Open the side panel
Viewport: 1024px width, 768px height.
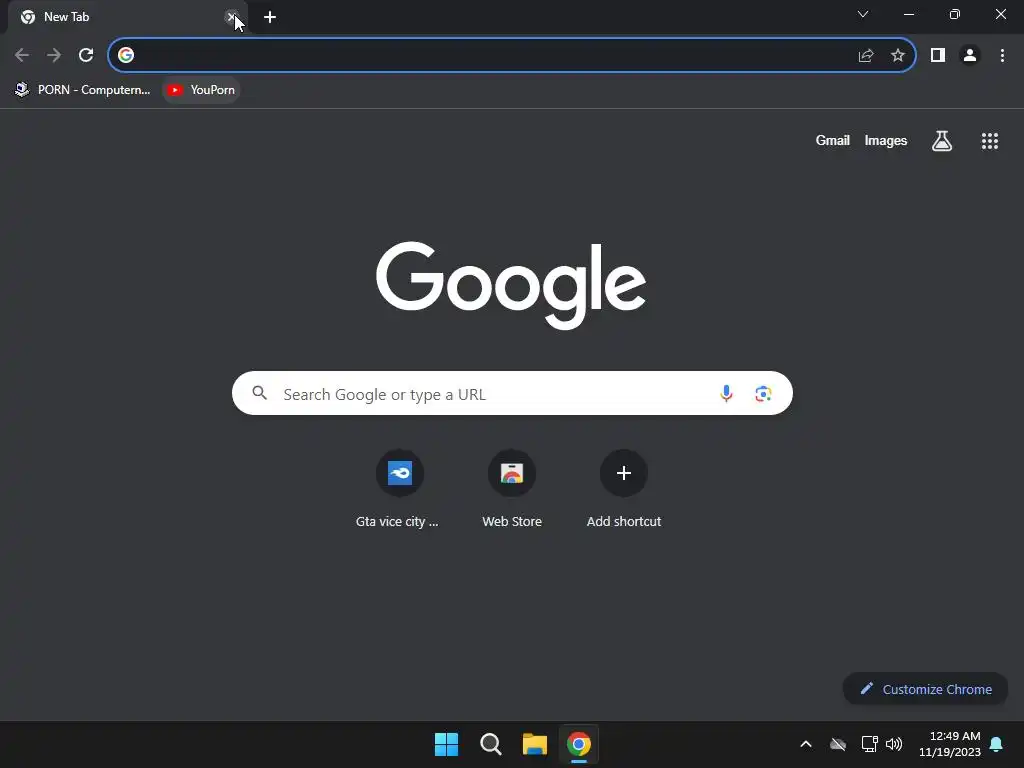click(x=938, y=56)
